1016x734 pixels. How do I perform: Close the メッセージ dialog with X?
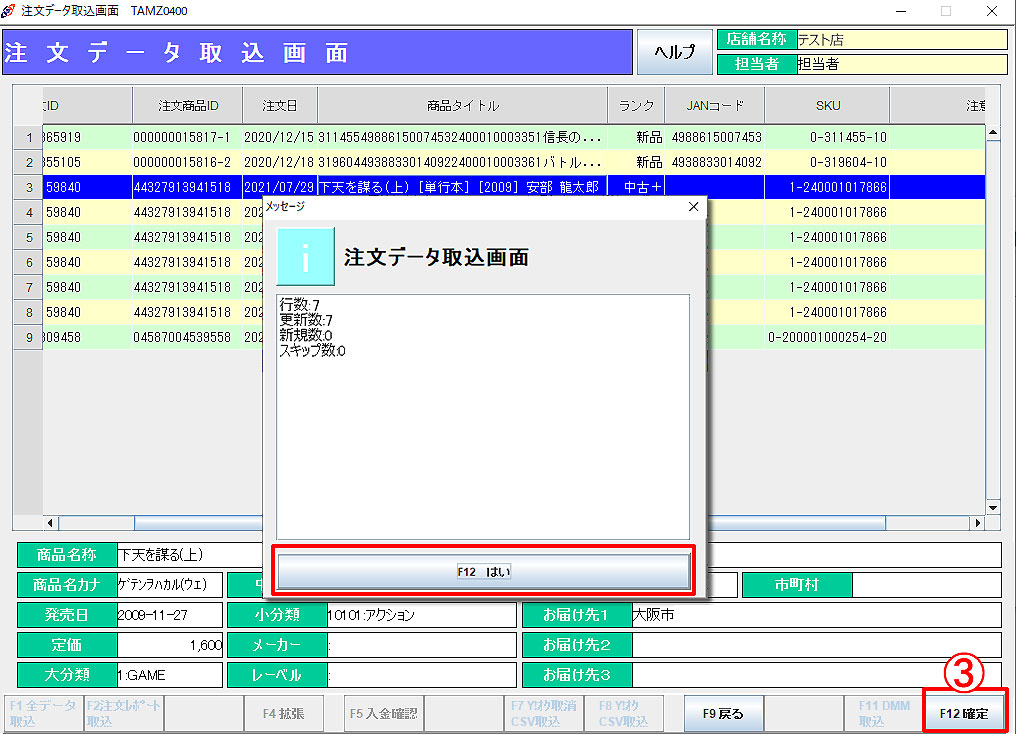pos(694,206)
